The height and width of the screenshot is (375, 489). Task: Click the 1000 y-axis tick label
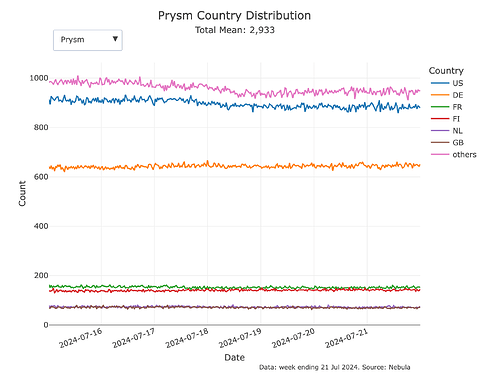pos(39,78)
